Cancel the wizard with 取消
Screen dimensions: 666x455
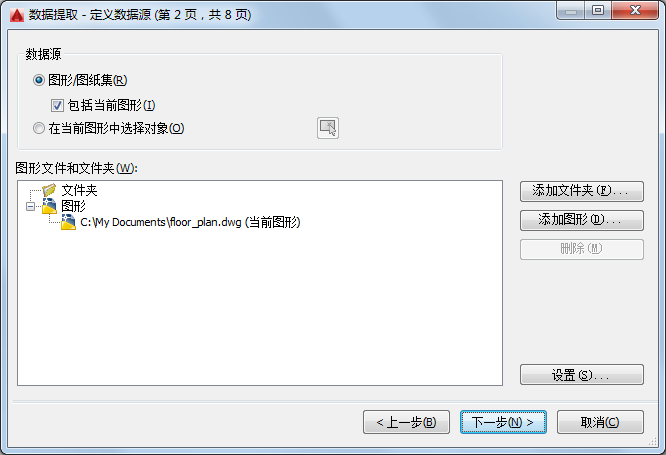click(x=600, y=422)
